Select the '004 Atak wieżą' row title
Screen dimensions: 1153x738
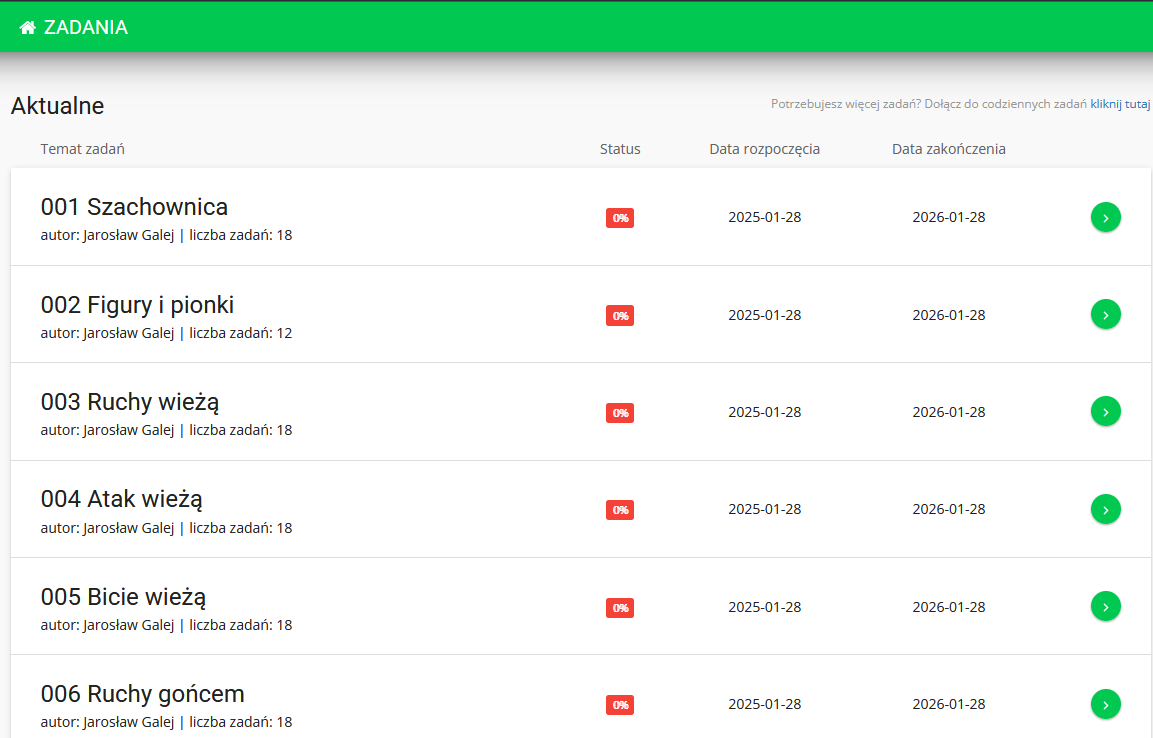pos(121,499)
